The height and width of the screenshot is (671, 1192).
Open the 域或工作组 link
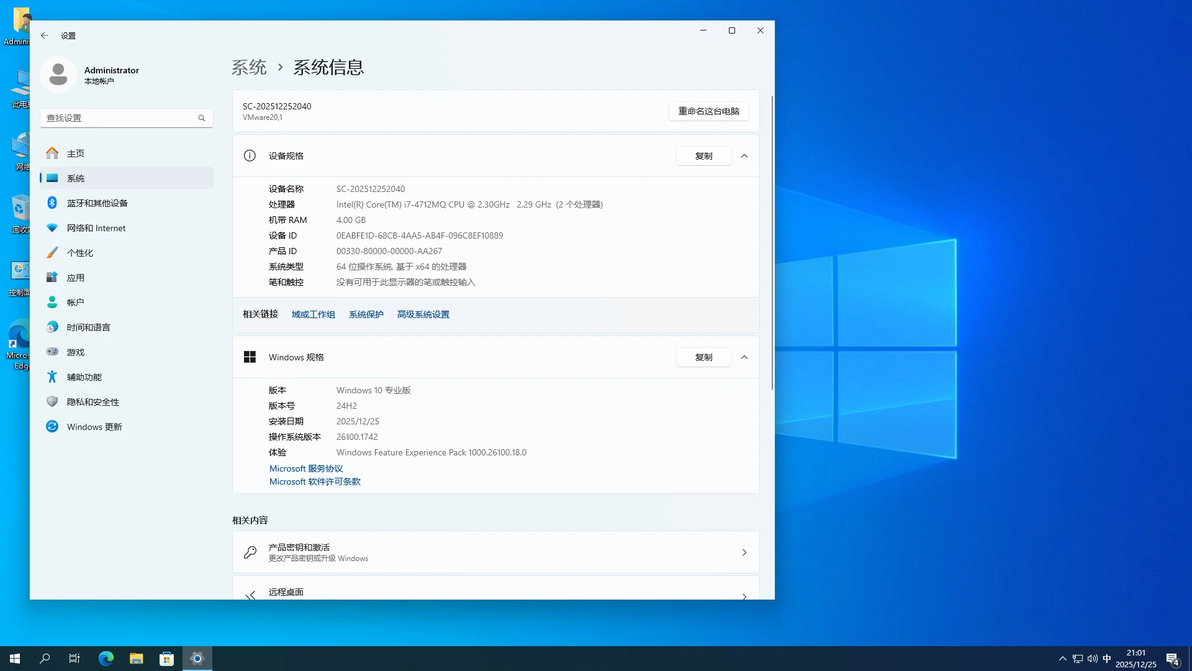tap(313, 314)
